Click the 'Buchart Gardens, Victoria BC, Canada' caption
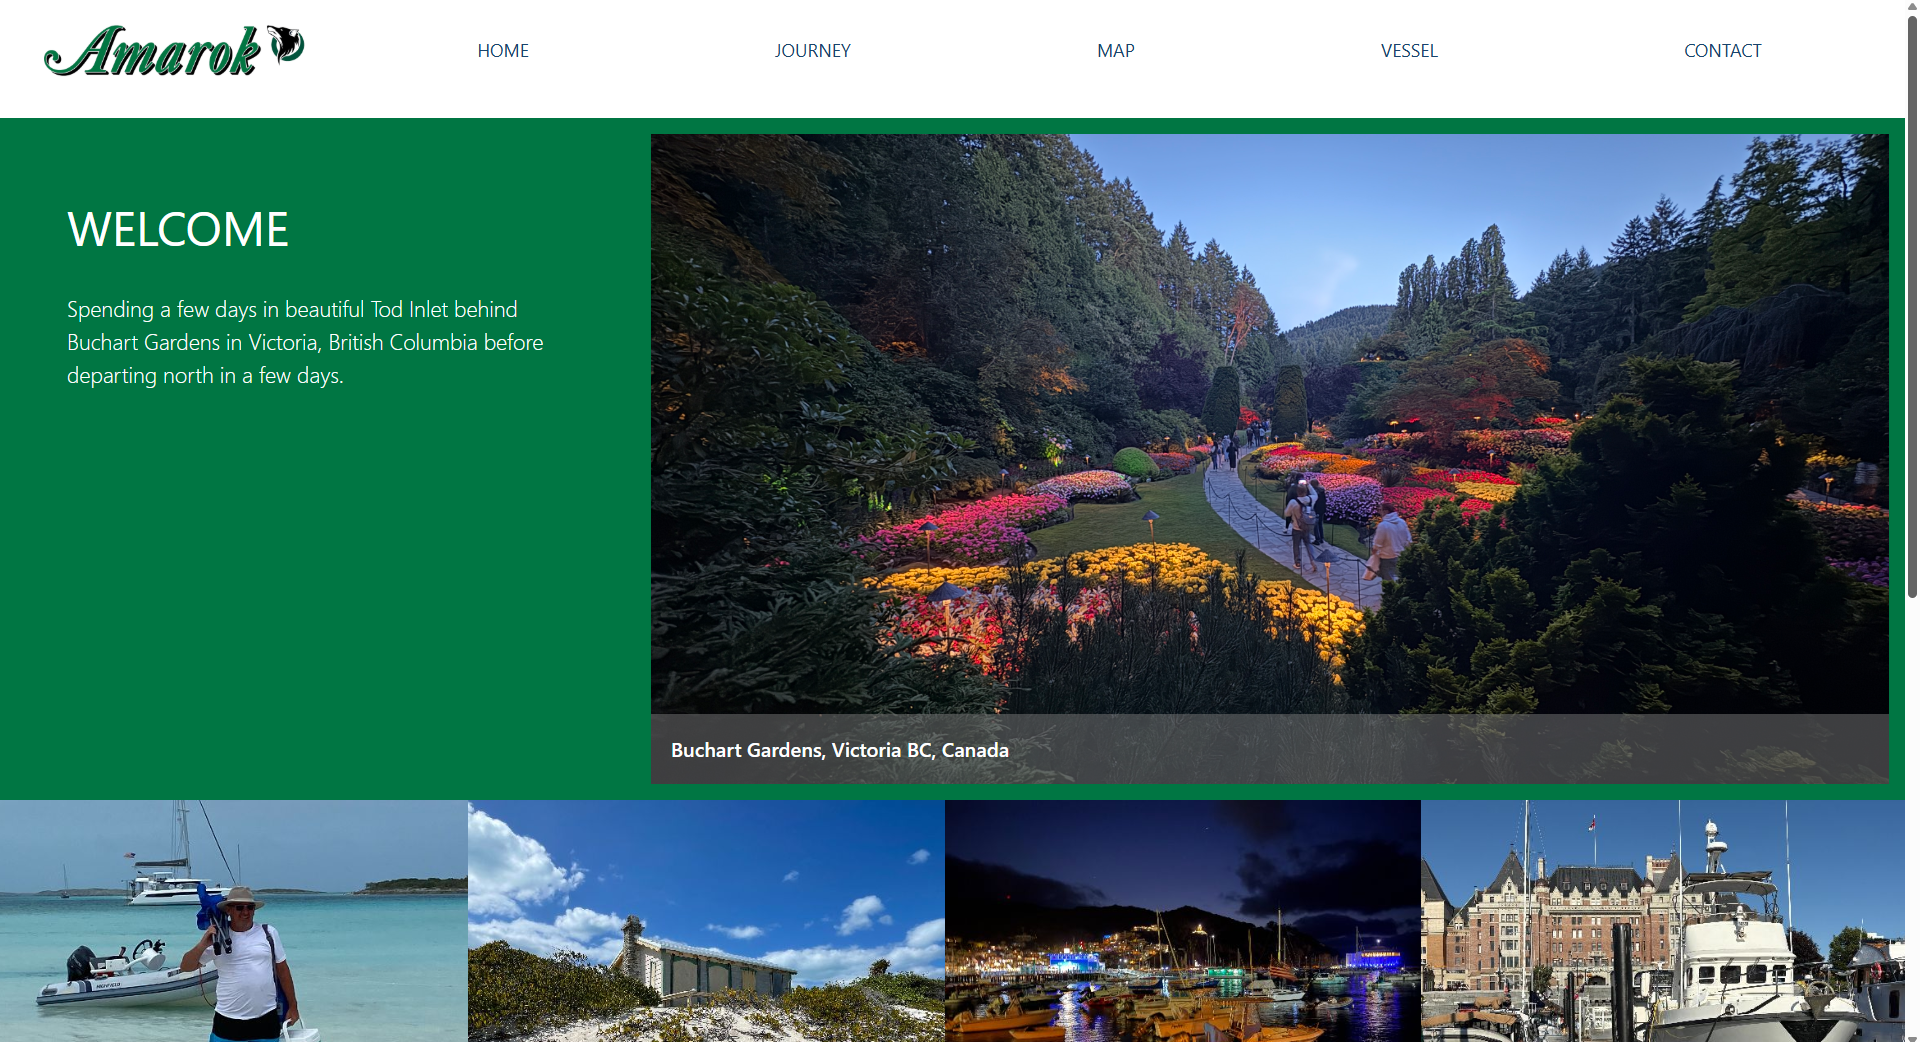The image size is (1920, 1042). (x=839, y=750)
